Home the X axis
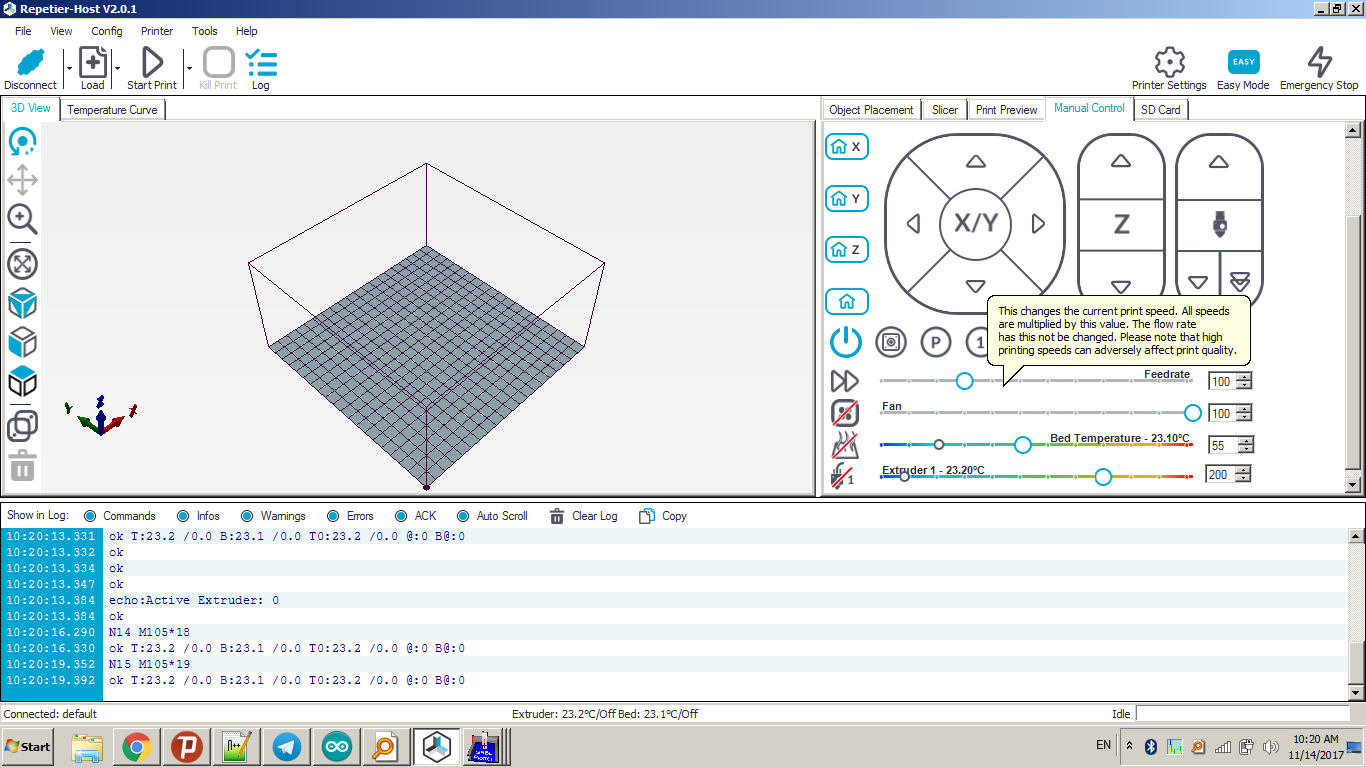 coord(846,147)
